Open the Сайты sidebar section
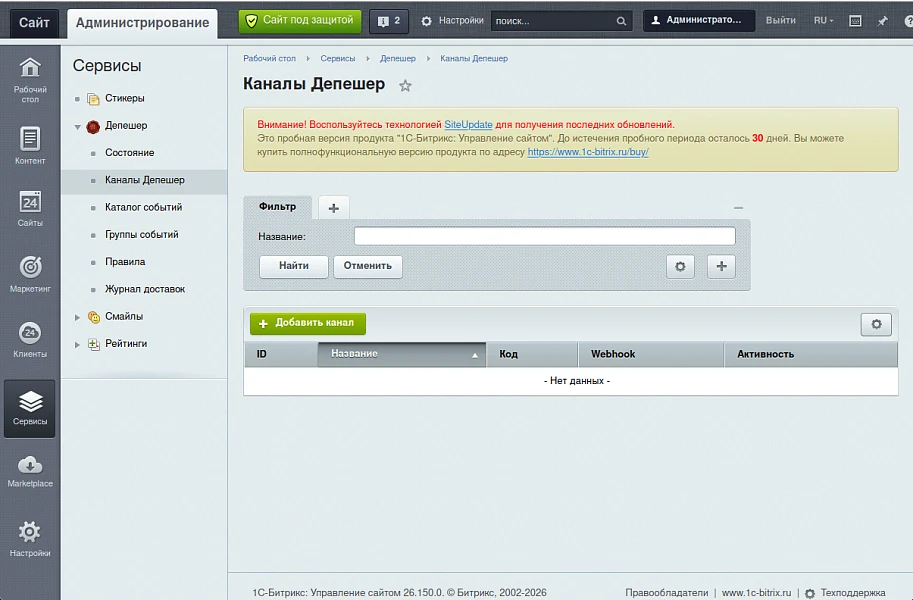The width and height of the screenshot is (913, 600). point(30,209)
